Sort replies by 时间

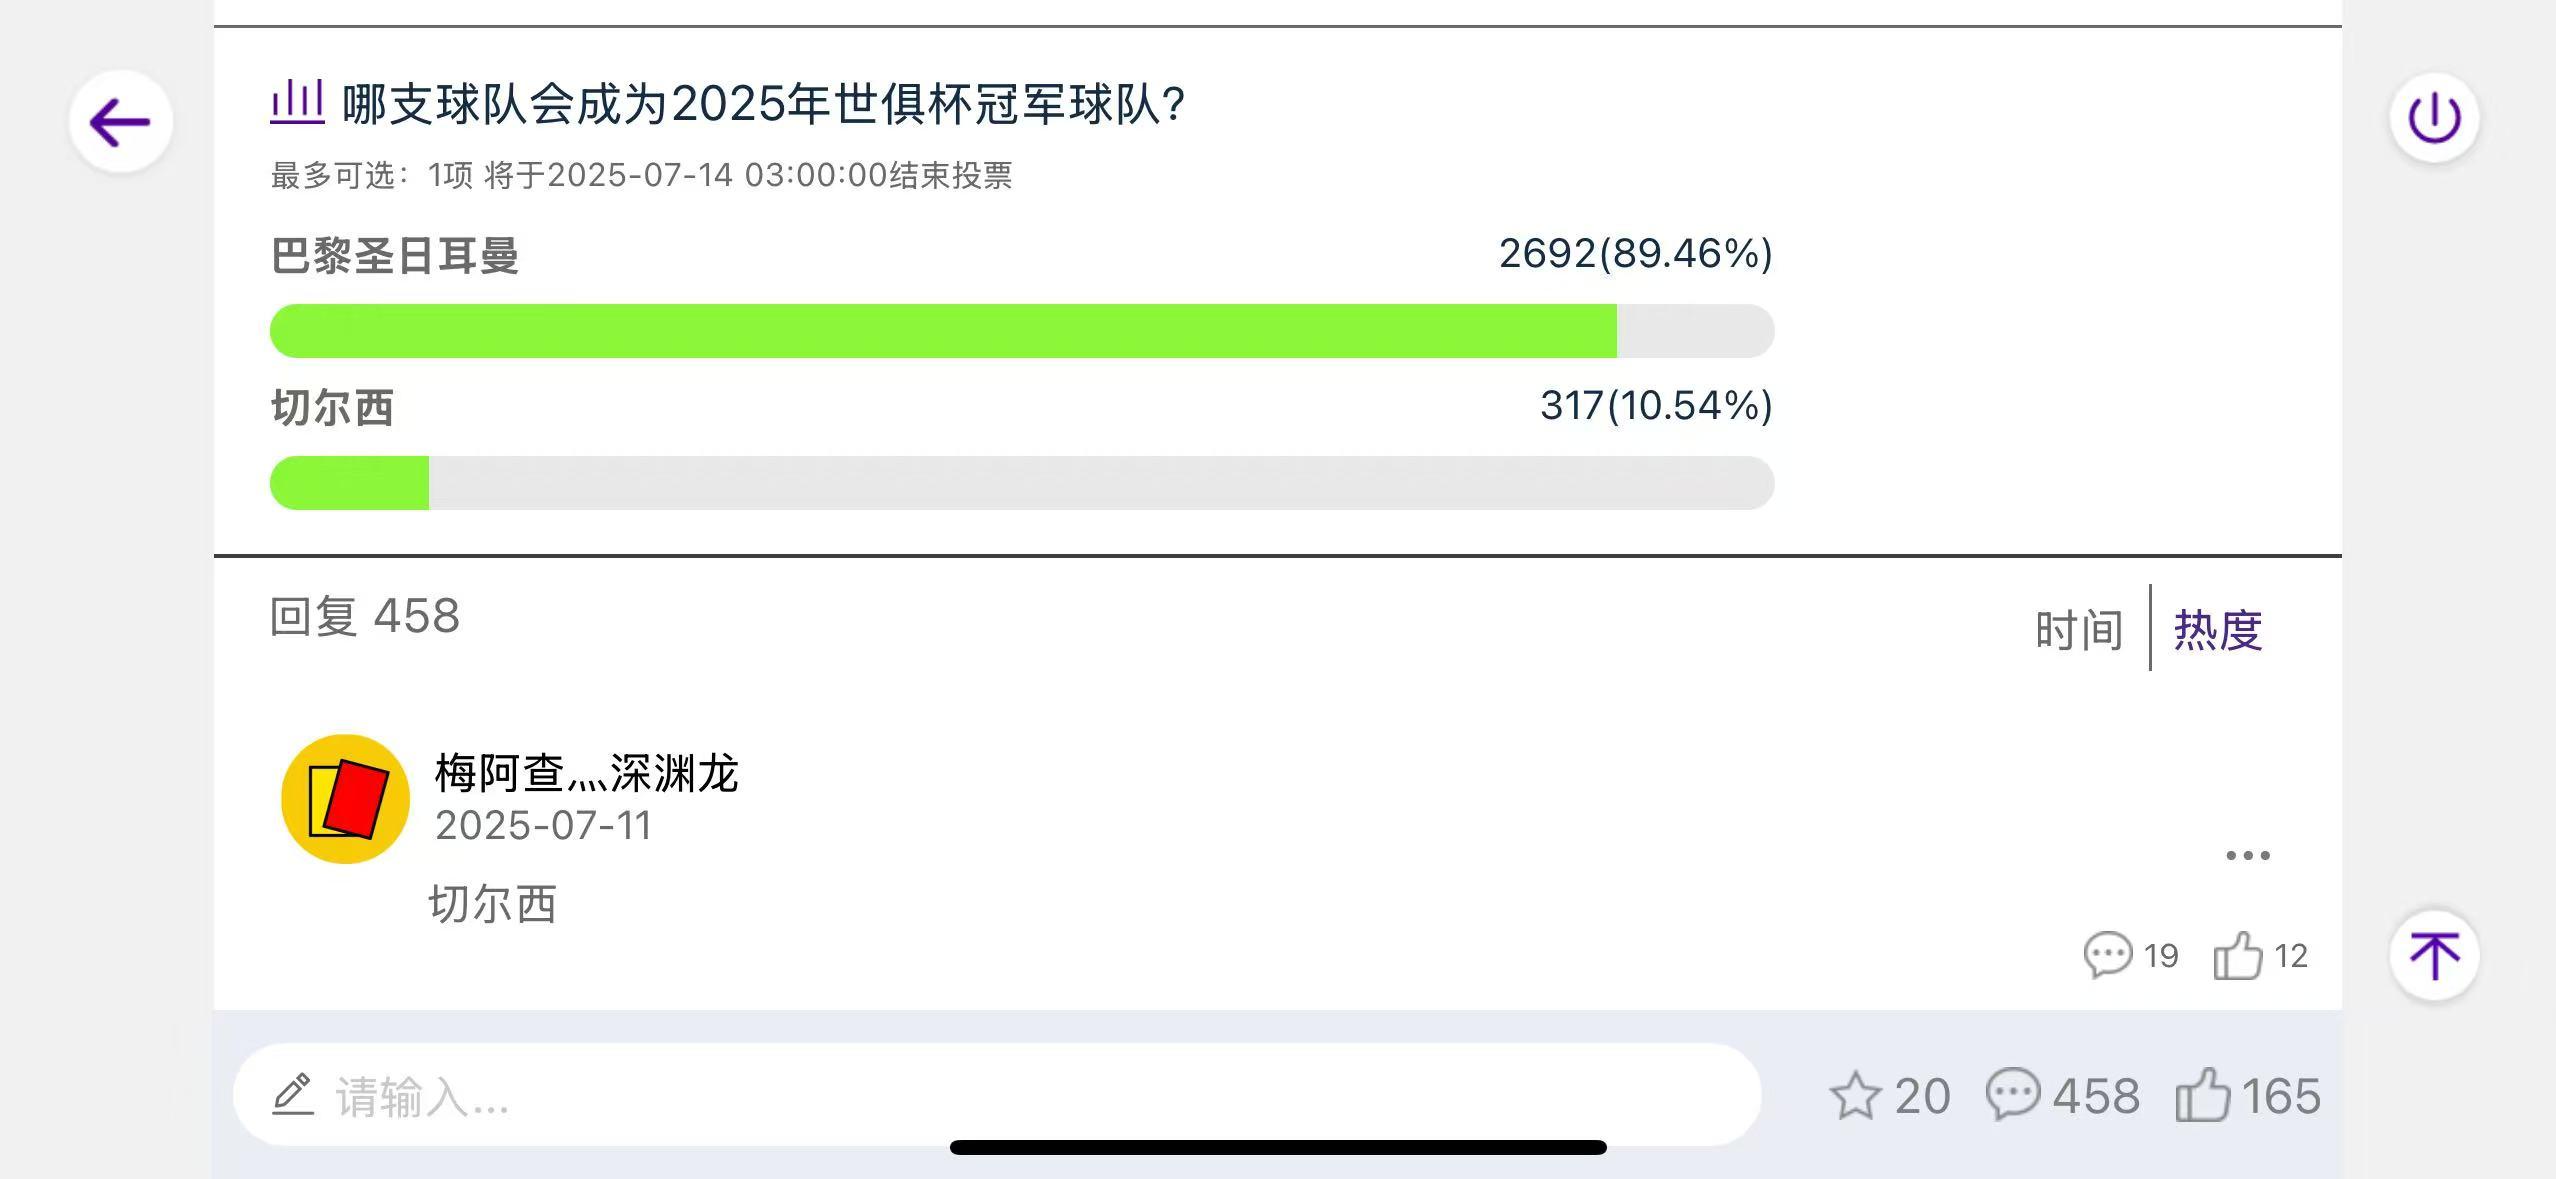(x=2079, y=630)
